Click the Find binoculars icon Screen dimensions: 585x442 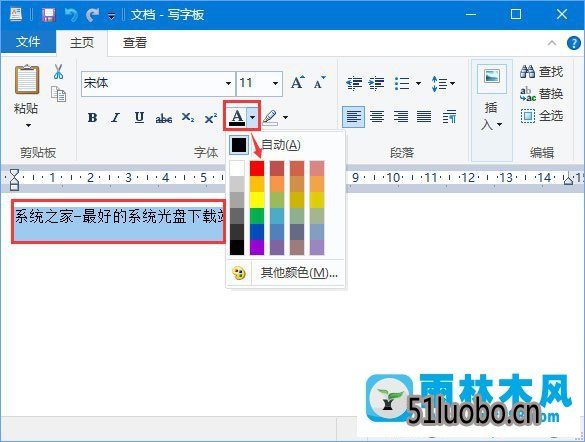tap(527, 71)
